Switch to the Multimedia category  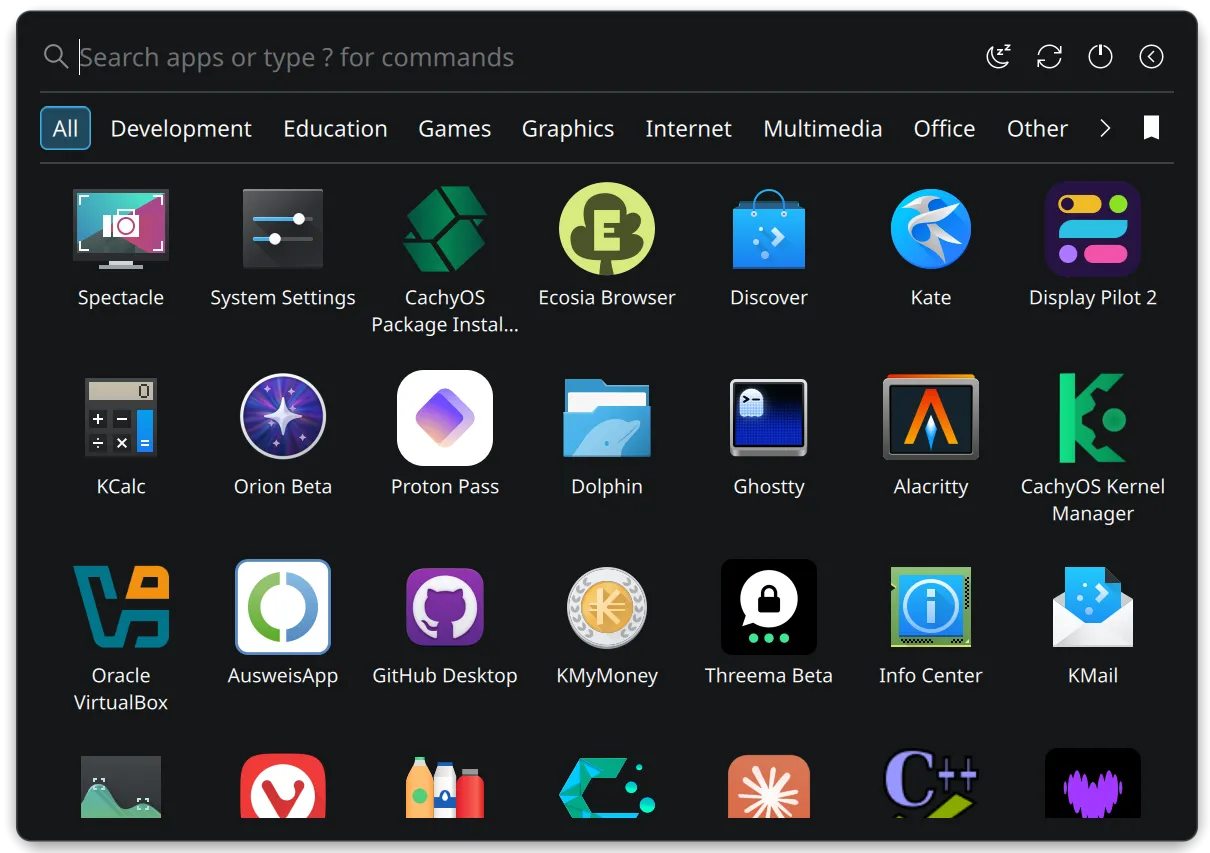[x=823, y=128]
